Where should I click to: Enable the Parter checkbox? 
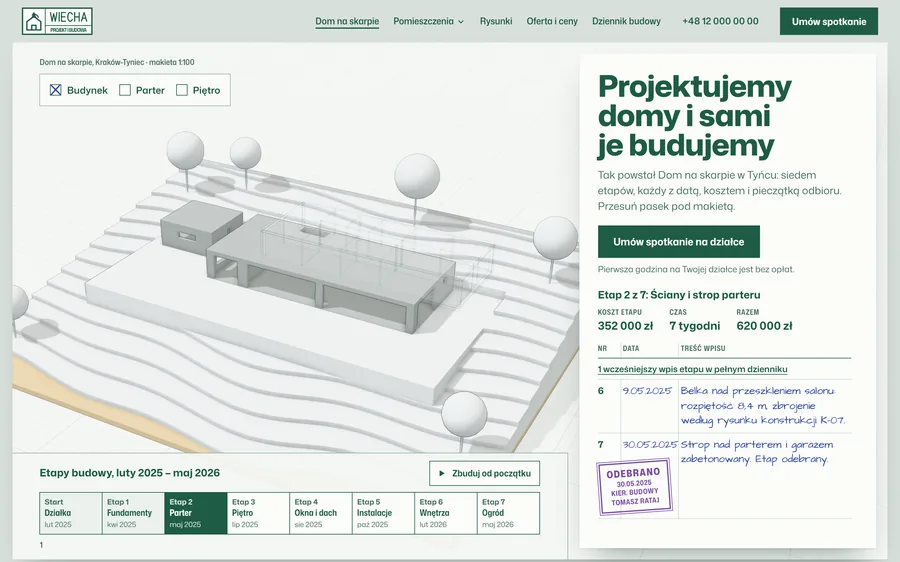[x=125, y=90]
